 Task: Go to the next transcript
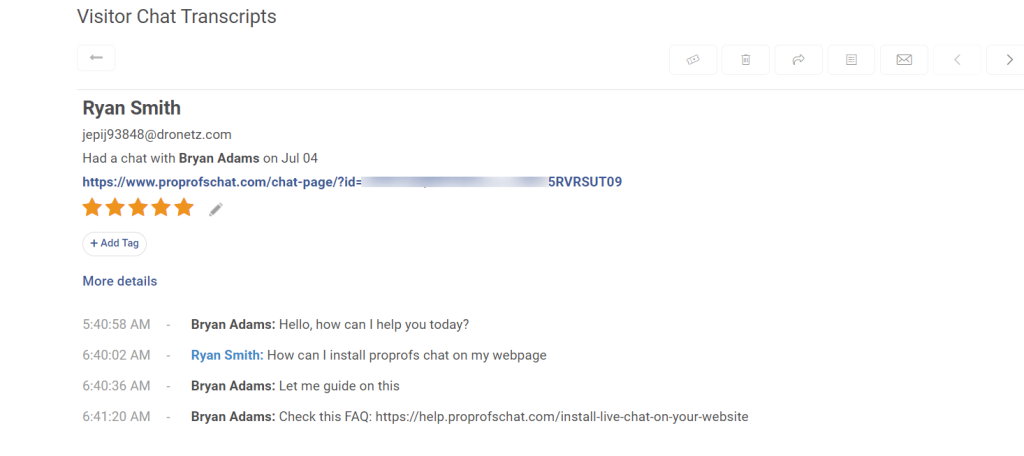tap(1007, 60)
